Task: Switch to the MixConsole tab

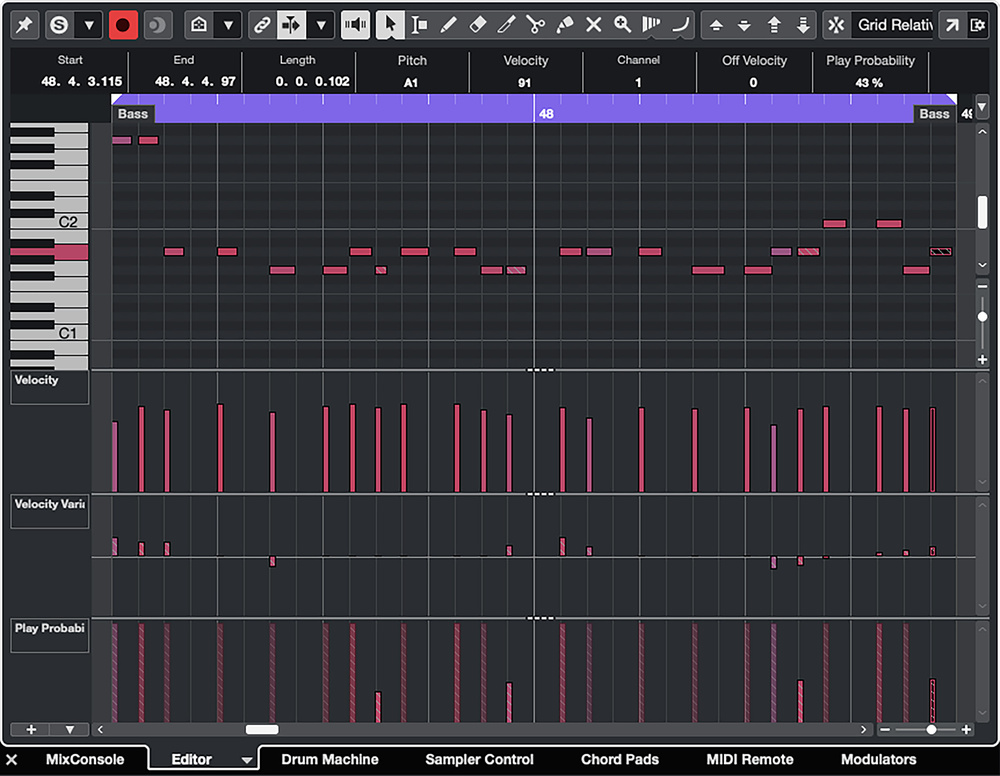Action: click(x=85, y=760)
